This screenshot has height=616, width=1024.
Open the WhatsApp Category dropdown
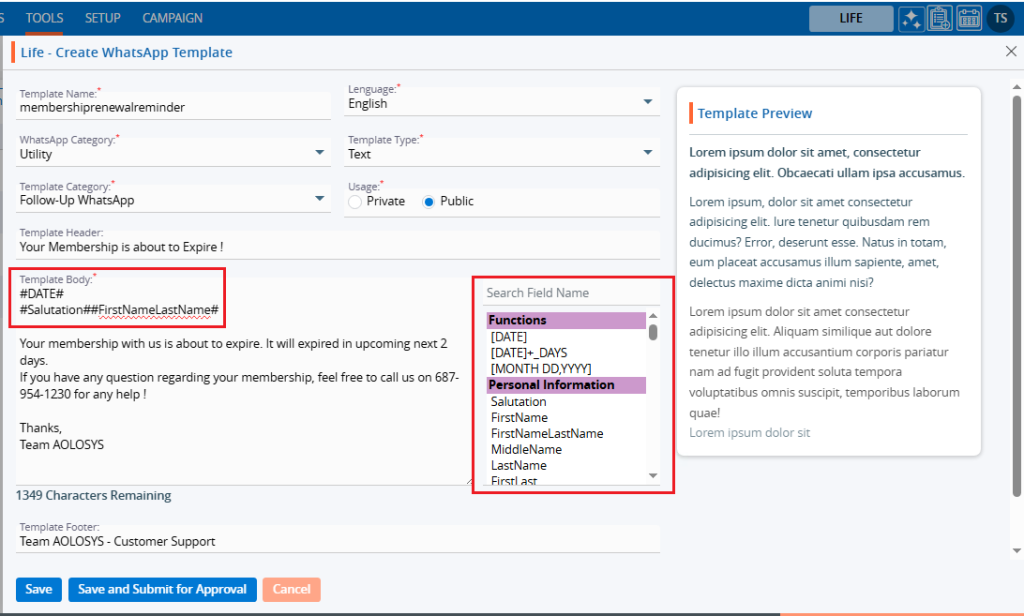click(x=320, y=153)
